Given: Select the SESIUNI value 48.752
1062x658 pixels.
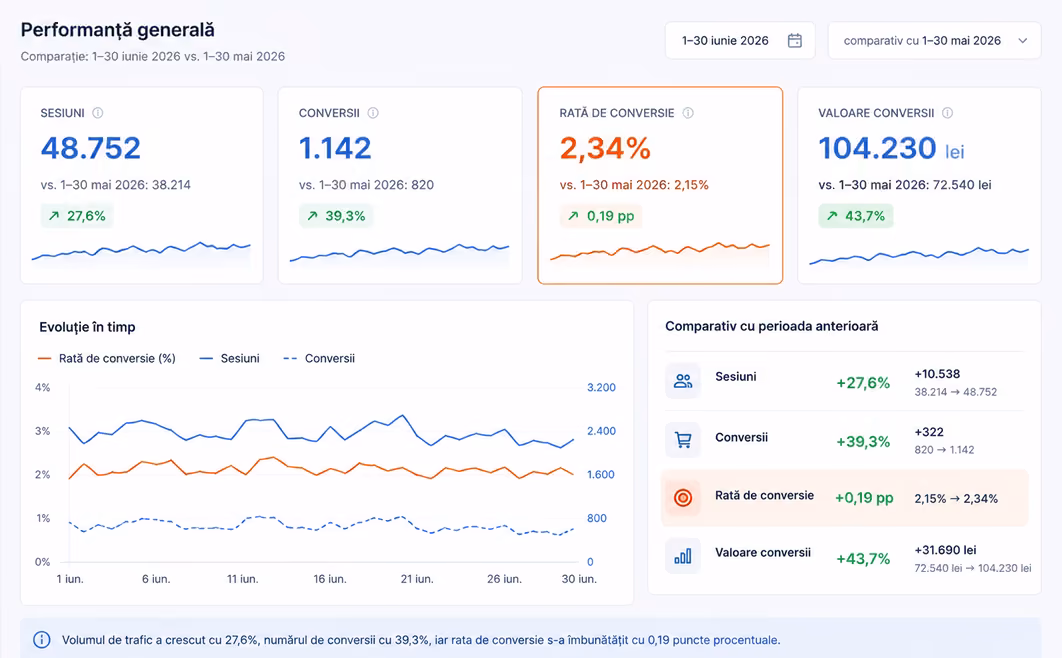Looking at the screenshot, I should pyautogui.click(x=91, y=148).
